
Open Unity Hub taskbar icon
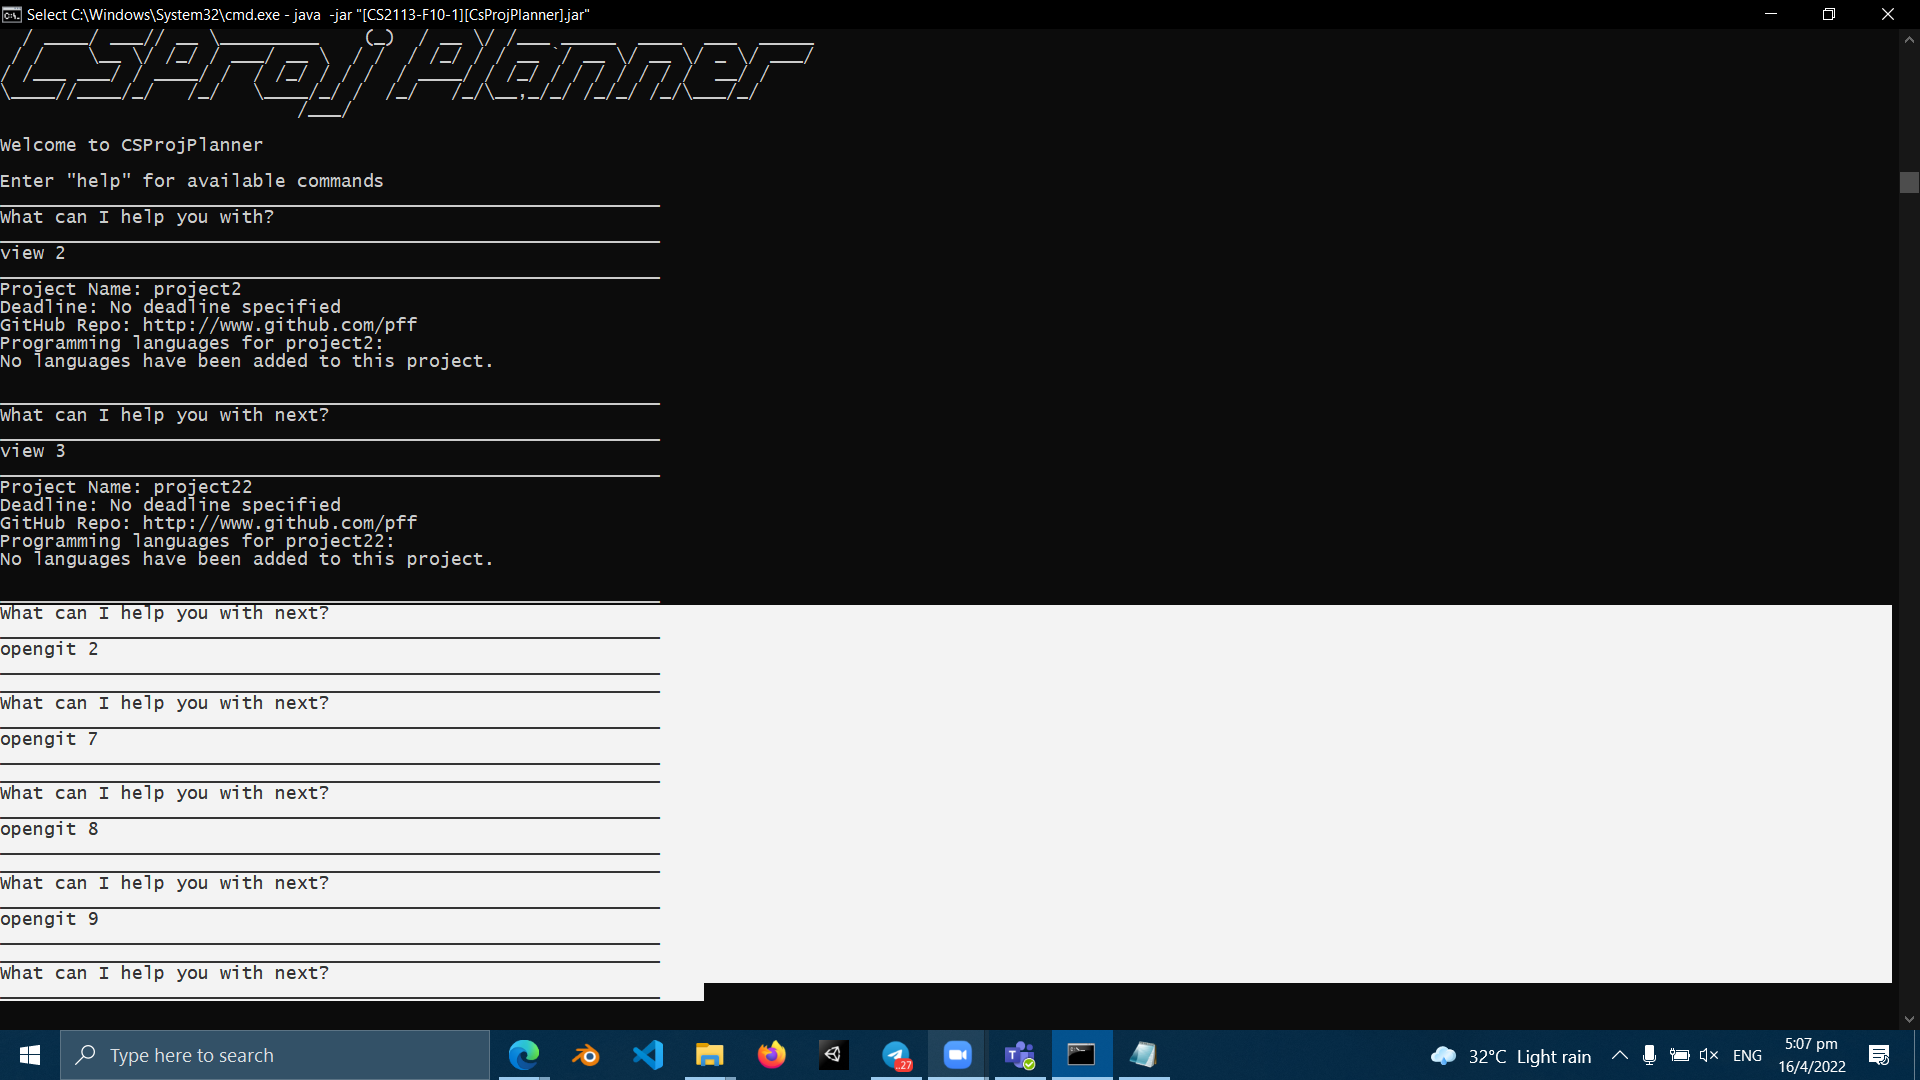tap(834, 1055)
